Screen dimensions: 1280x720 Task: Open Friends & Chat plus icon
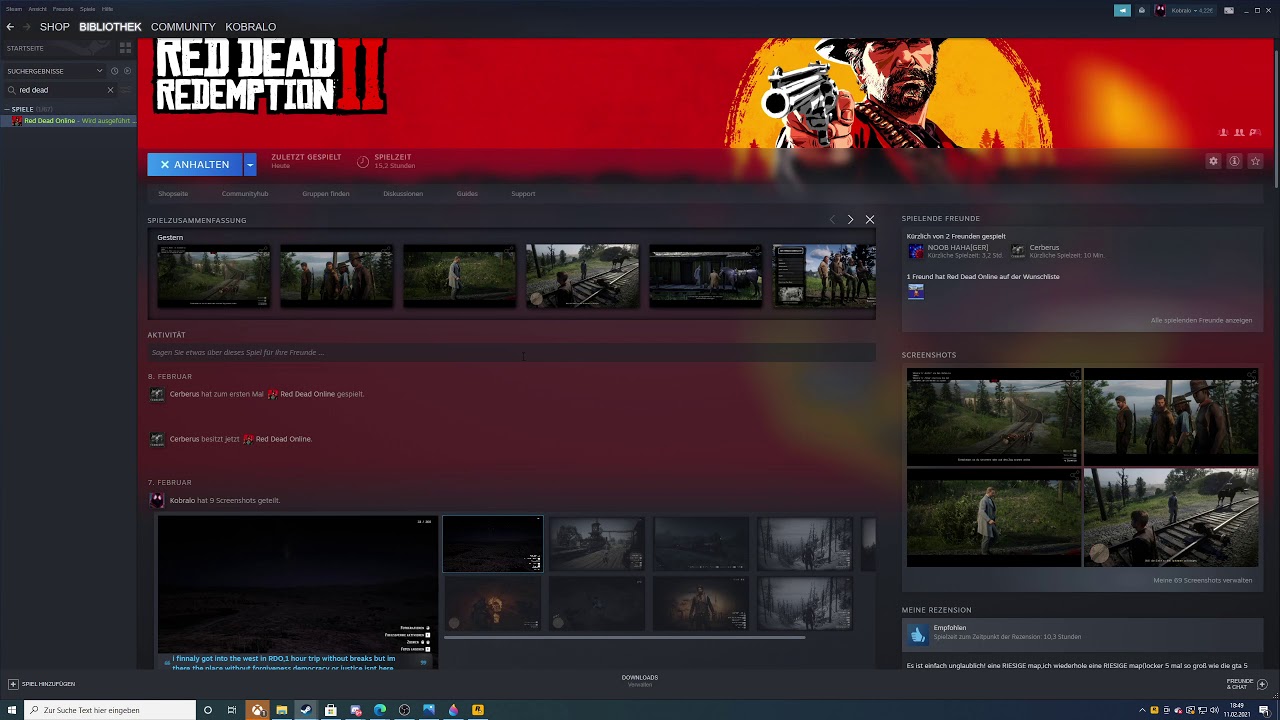pos(1262,684)
